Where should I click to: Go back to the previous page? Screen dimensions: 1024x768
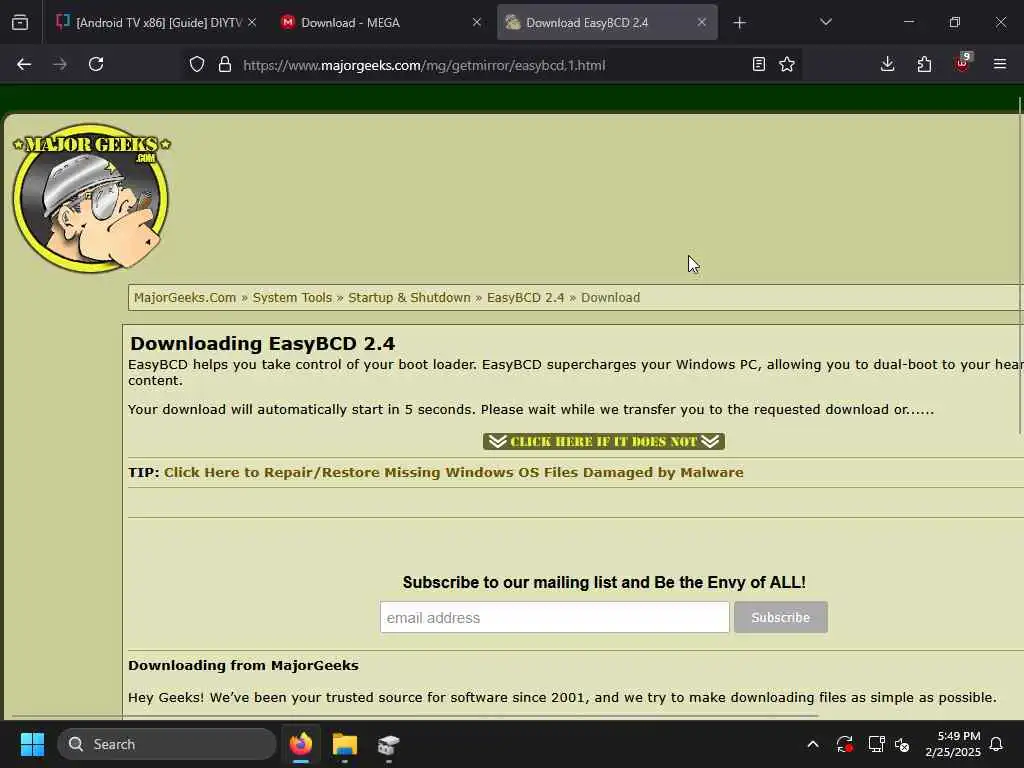(x=24, y=64)
